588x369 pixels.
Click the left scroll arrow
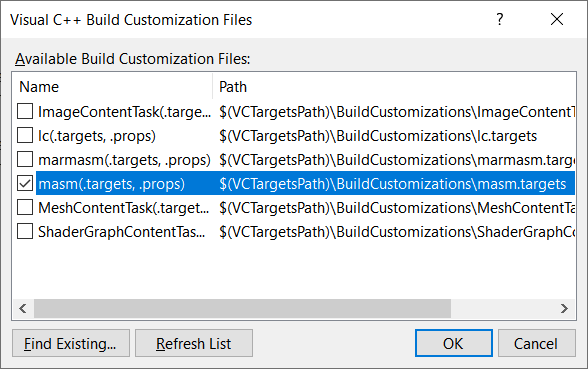click(23, 309)
